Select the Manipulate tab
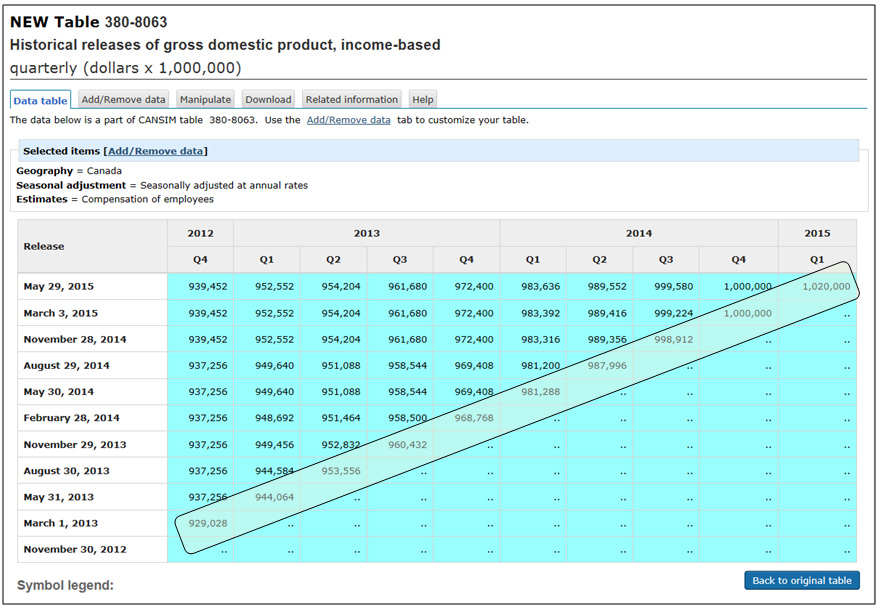 205,100
